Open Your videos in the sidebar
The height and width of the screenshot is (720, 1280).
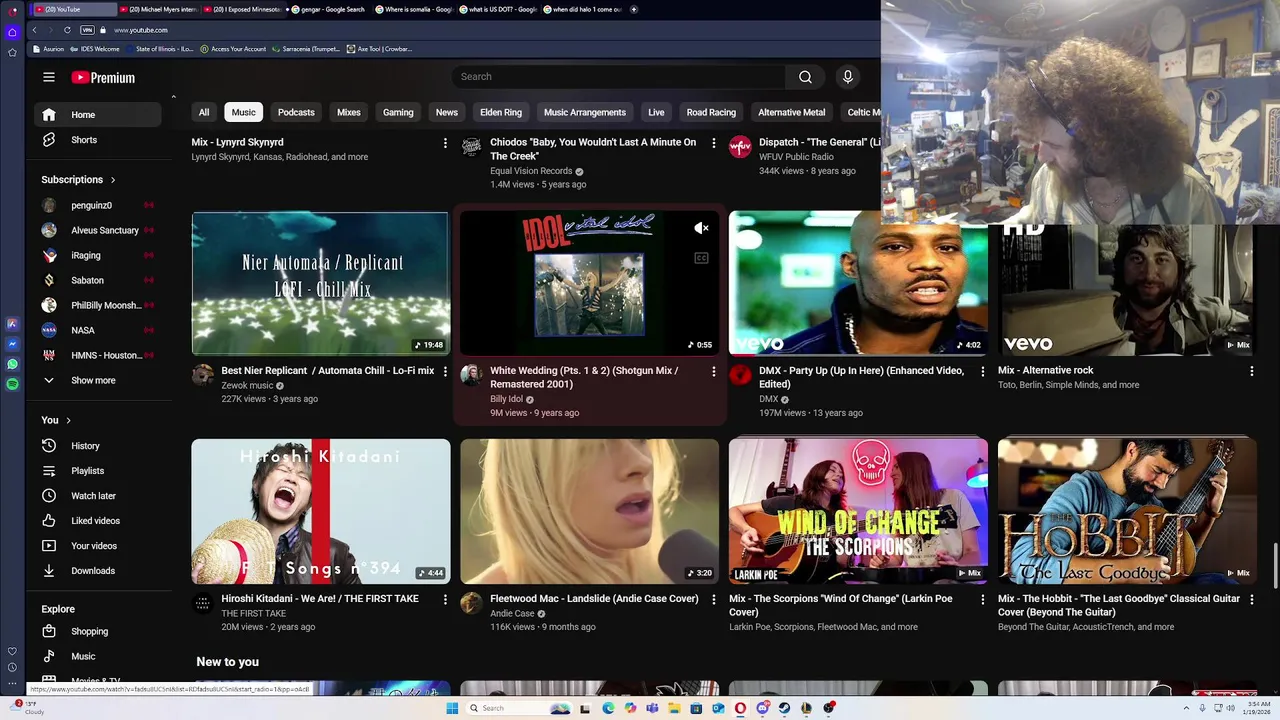[x=98, y=546]
